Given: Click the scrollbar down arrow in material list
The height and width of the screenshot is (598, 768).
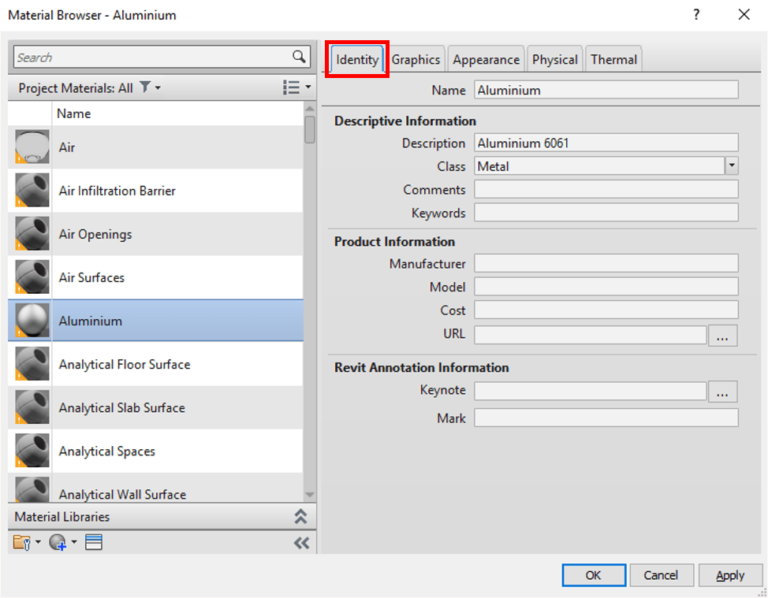Looking at the screenshot, I should (310, 495).
